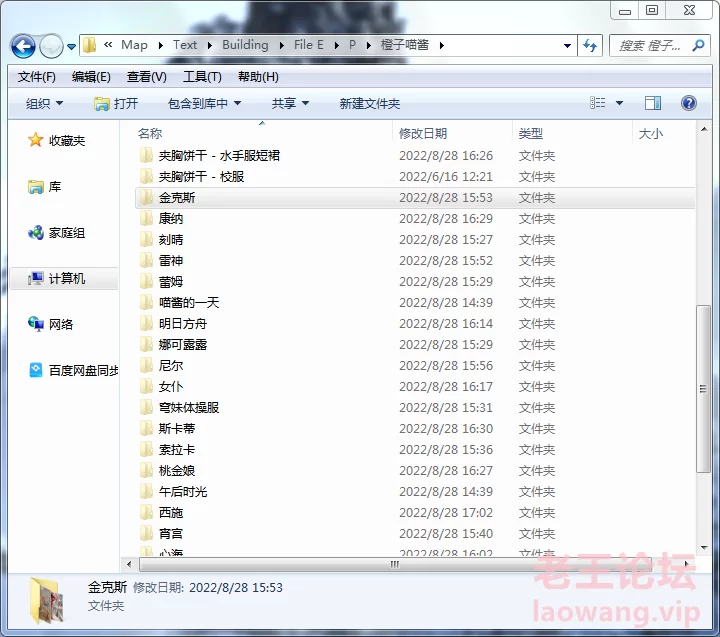The image size is (720, 637).
Task: Click the horizontal scrollbar thumb
Action: pyautogui.click(x=394, y=564)
